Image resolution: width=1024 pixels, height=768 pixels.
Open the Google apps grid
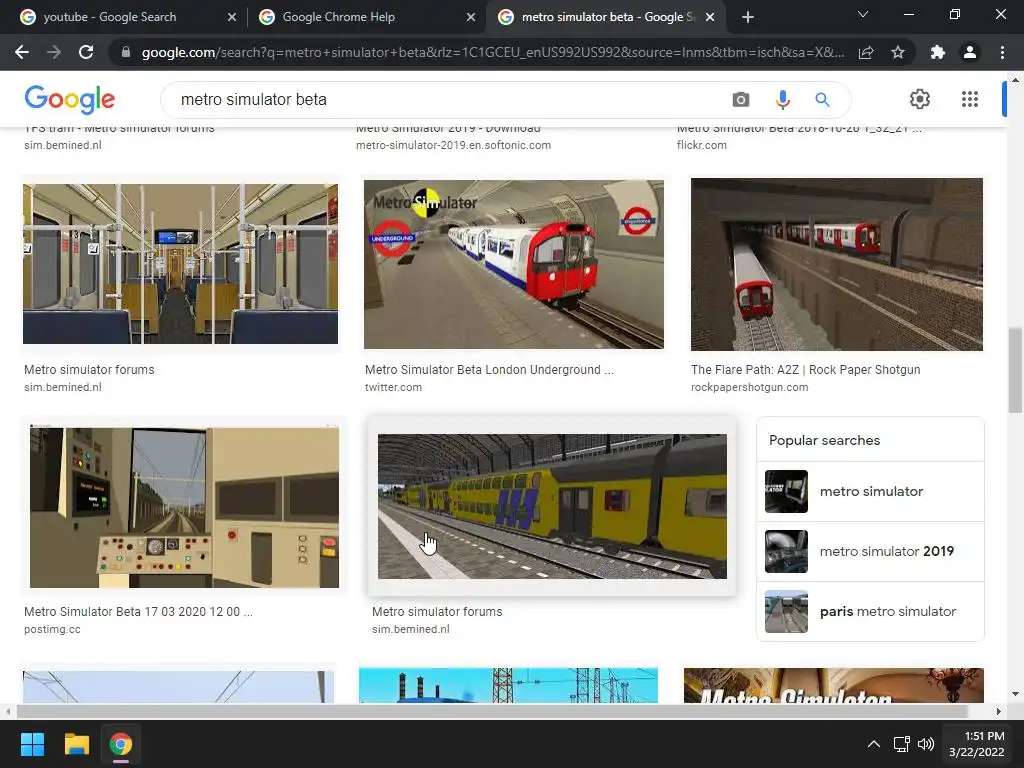[970, 99]
